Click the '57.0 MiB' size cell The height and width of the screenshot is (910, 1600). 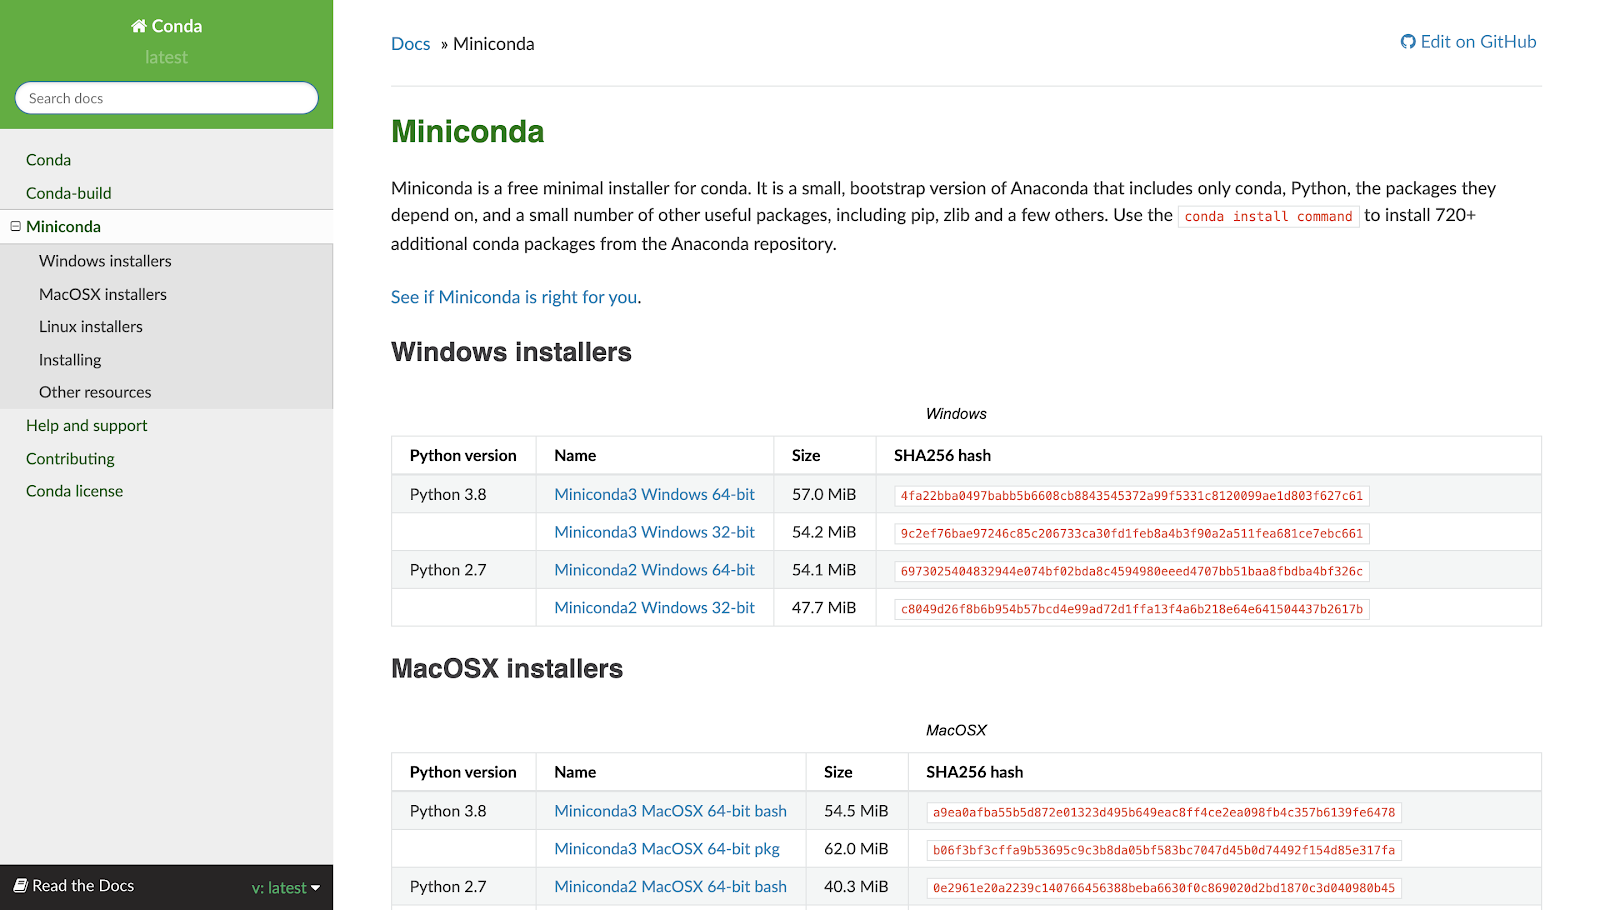pyautogui.click(x=824, y=494)
